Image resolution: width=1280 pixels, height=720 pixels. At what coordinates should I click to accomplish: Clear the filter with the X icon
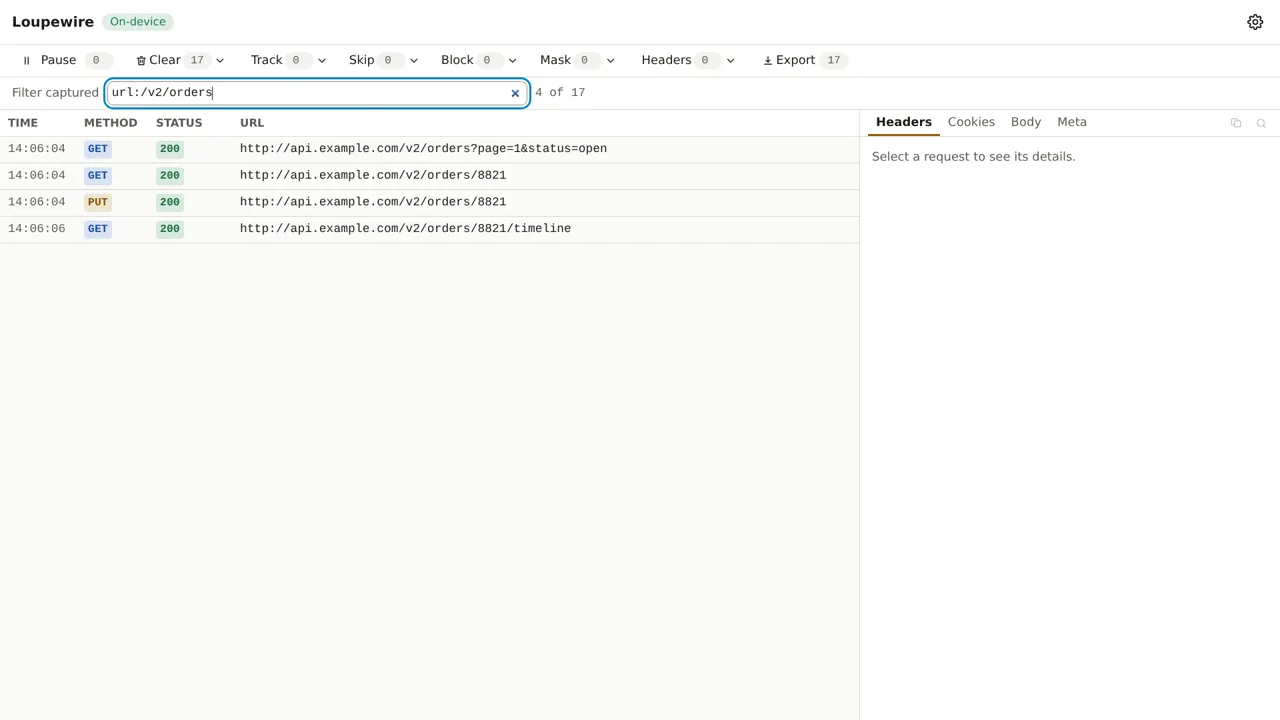coord(515,93)
